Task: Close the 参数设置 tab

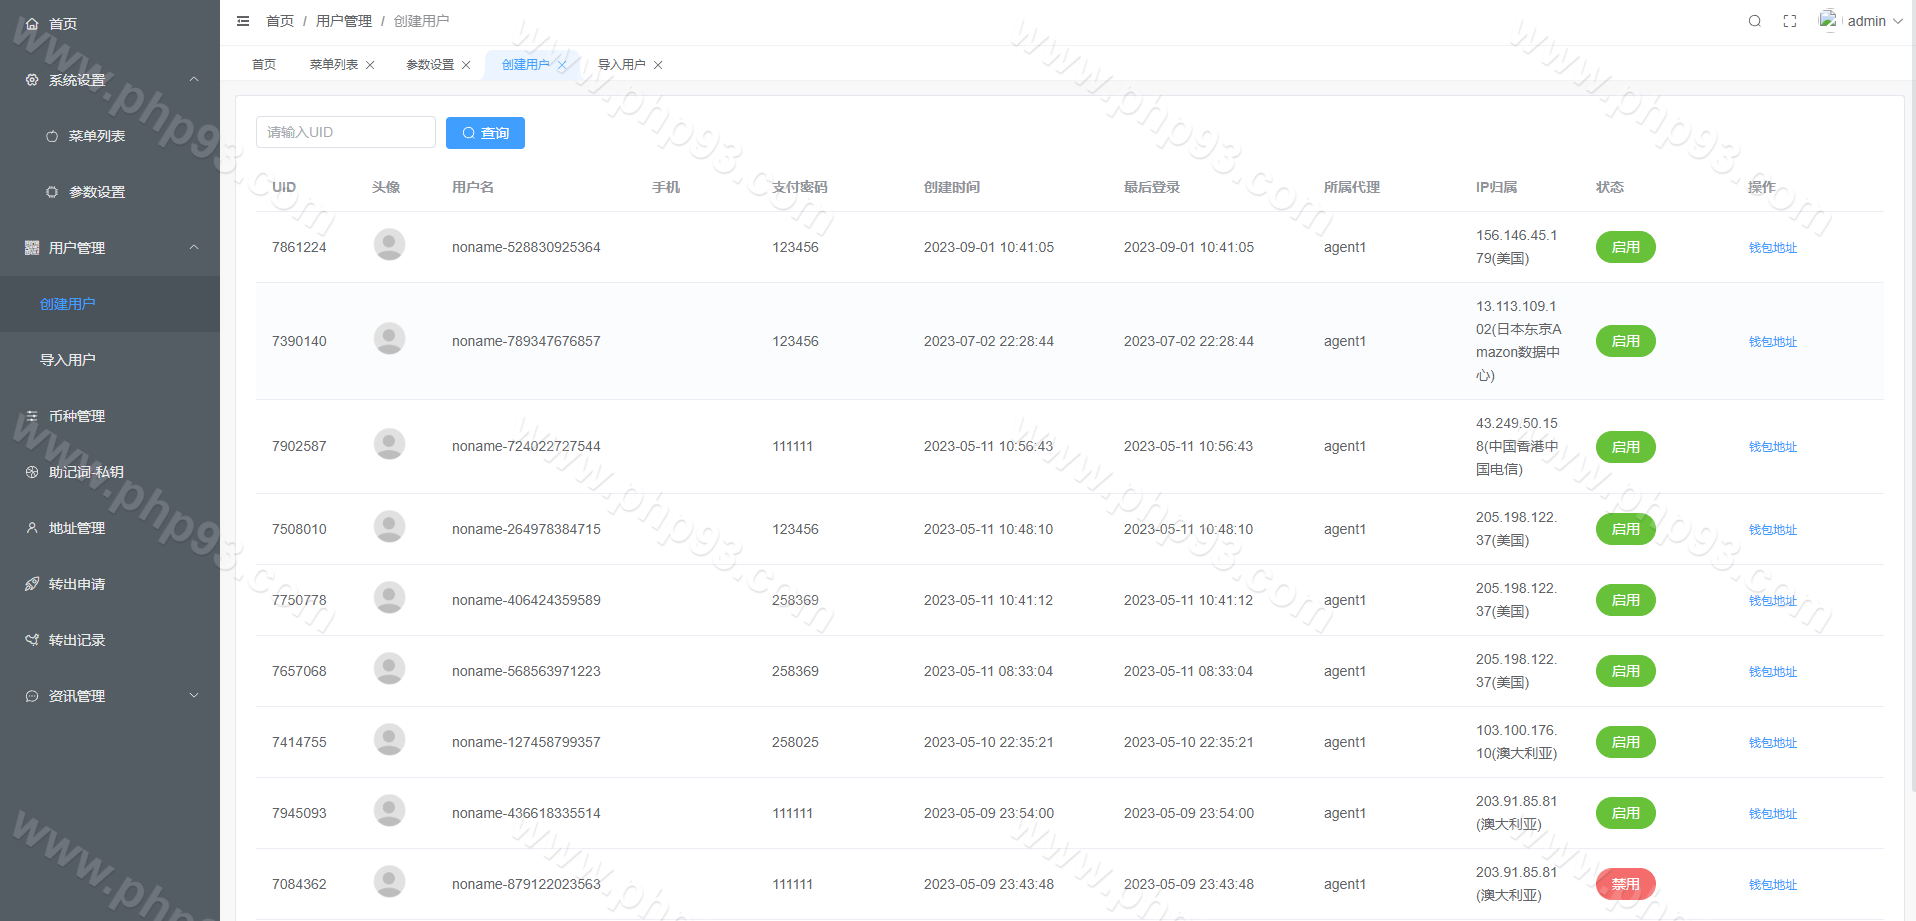Action: pyautogui.click(x=466, y=65)
